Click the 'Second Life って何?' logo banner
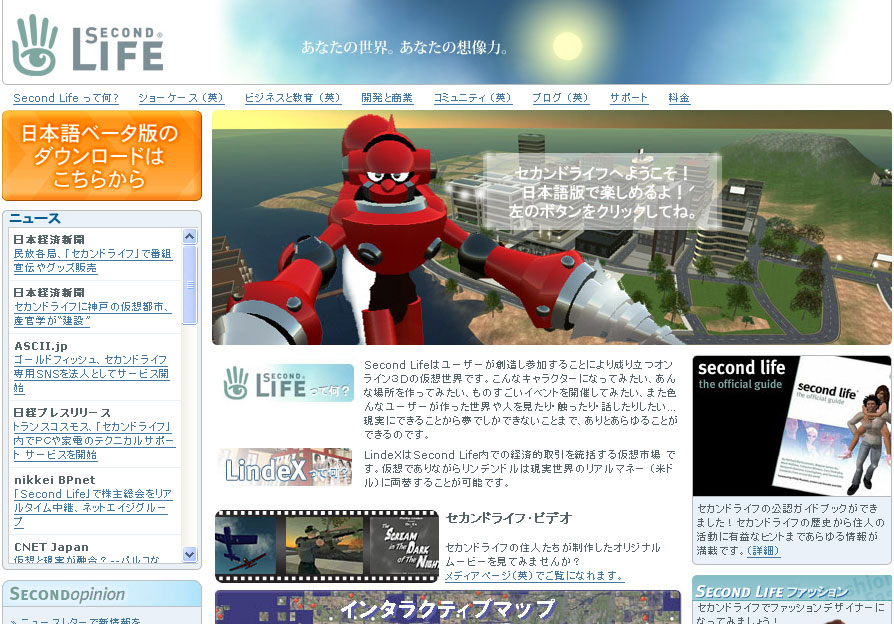The image size is (894, 624). click(x=288, y=383)
